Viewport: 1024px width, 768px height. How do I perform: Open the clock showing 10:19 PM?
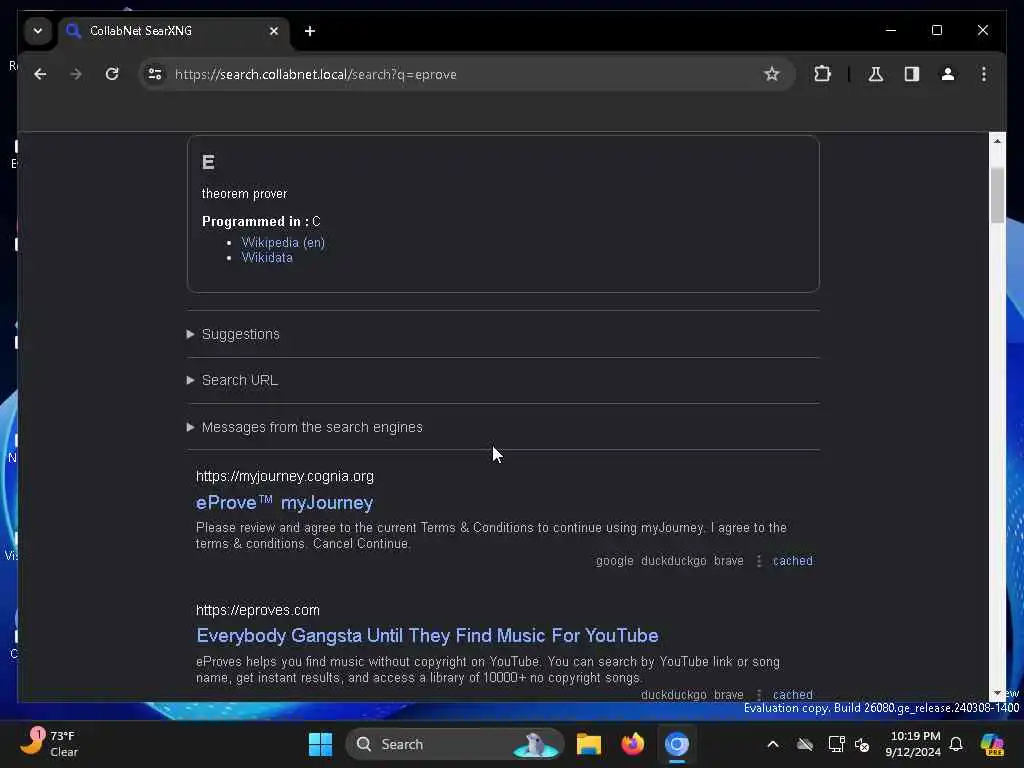pos(914,744)
